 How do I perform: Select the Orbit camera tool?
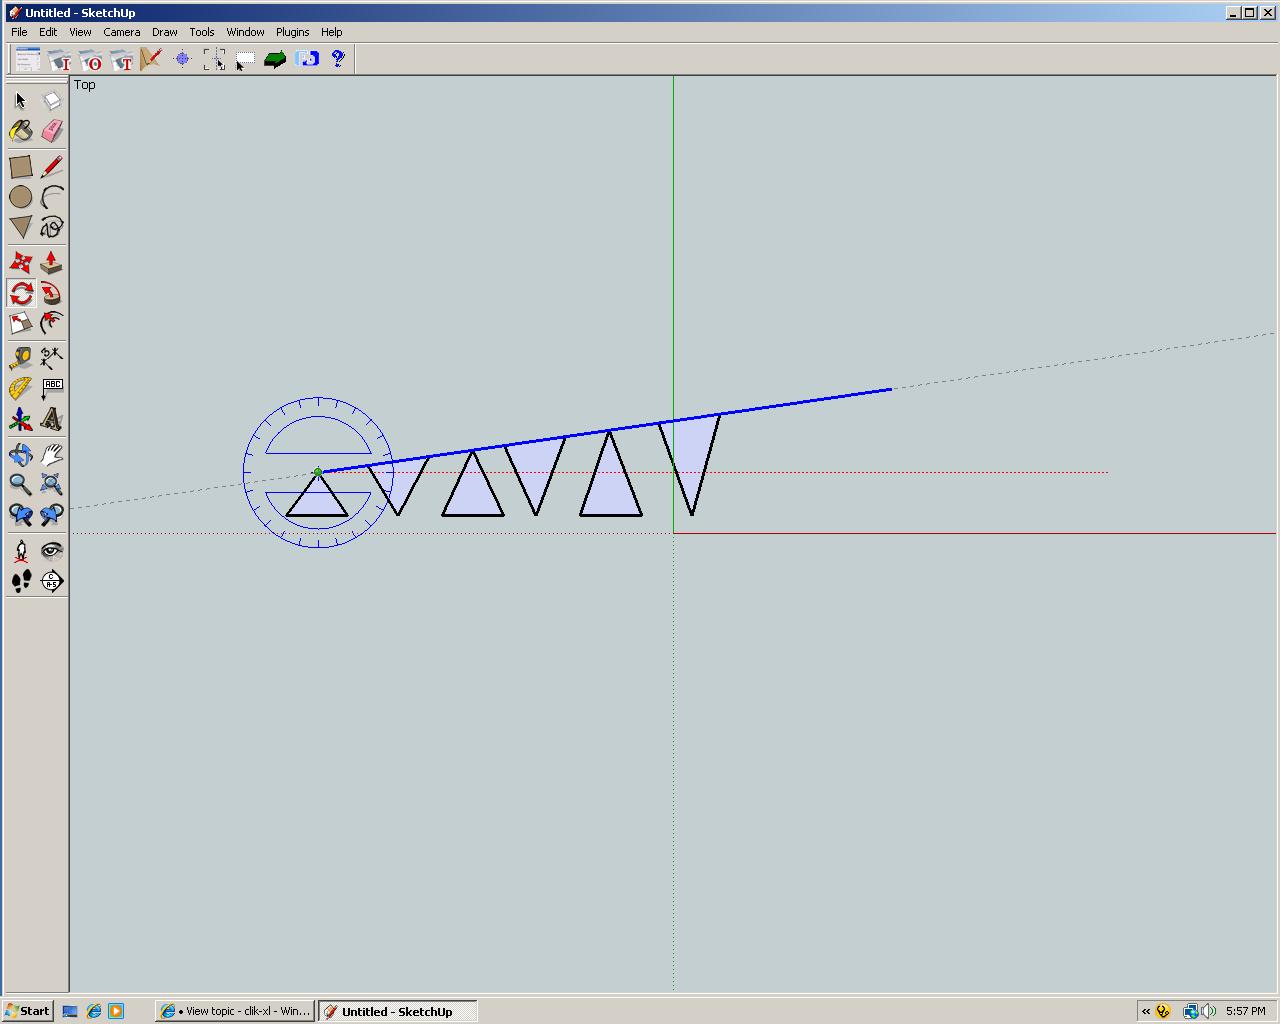click(21, 455)
